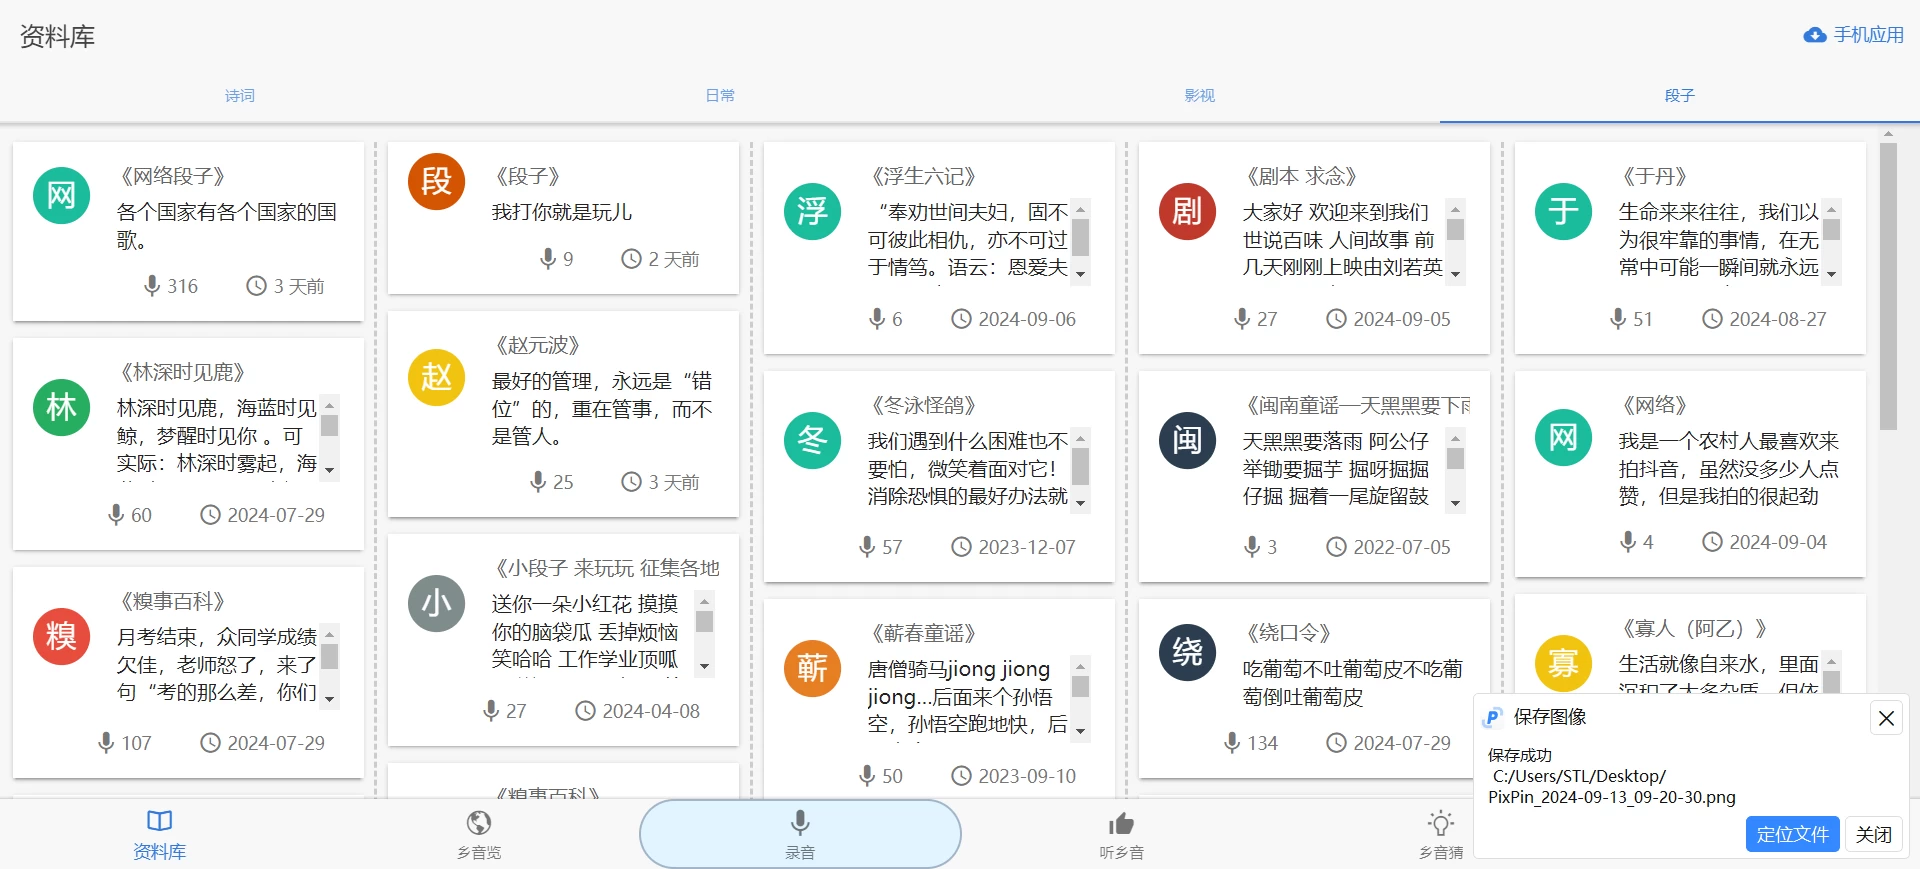Screen dimensions: 1920x869
Task: Click the down arrow in 《浮生六记》 text scroller
Action: [x=1081, y=274]
